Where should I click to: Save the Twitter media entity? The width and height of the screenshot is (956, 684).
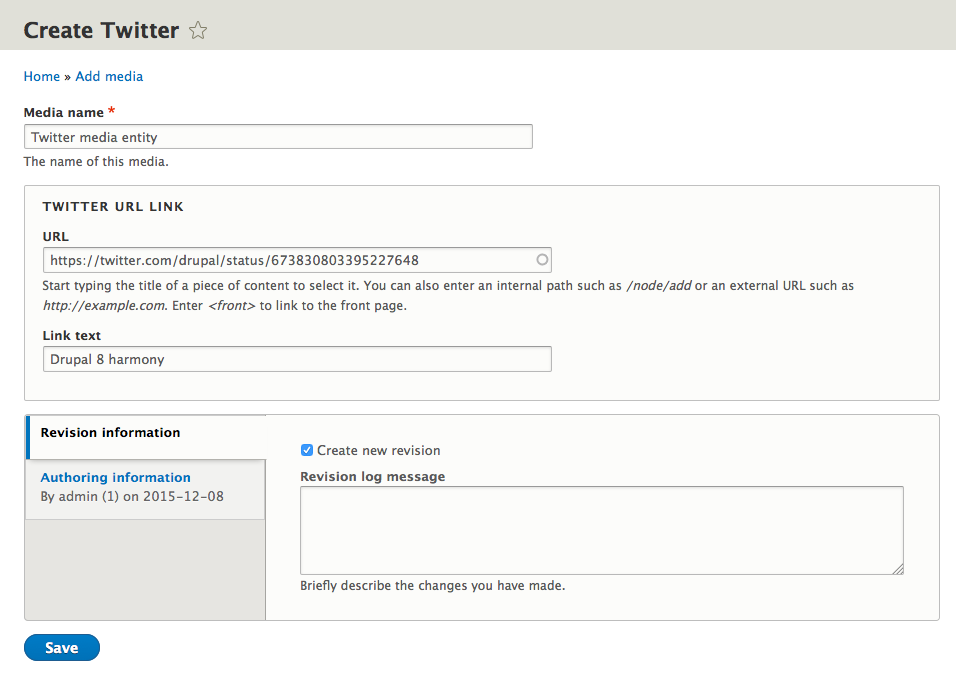(x=62, y=647)
